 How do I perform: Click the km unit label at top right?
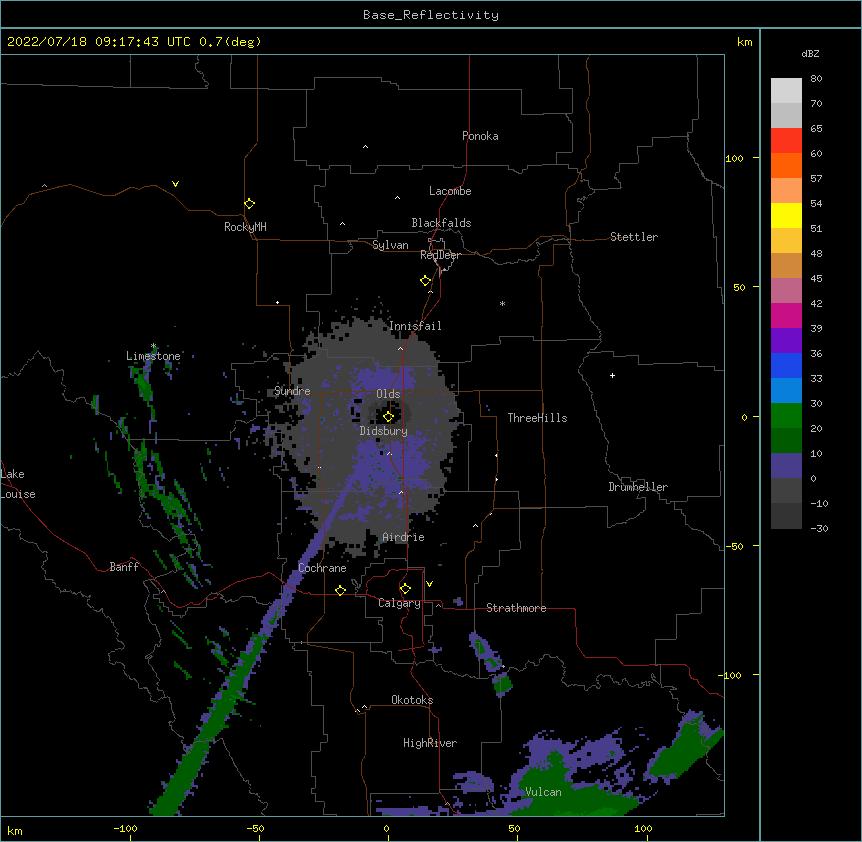pos(745,42)
